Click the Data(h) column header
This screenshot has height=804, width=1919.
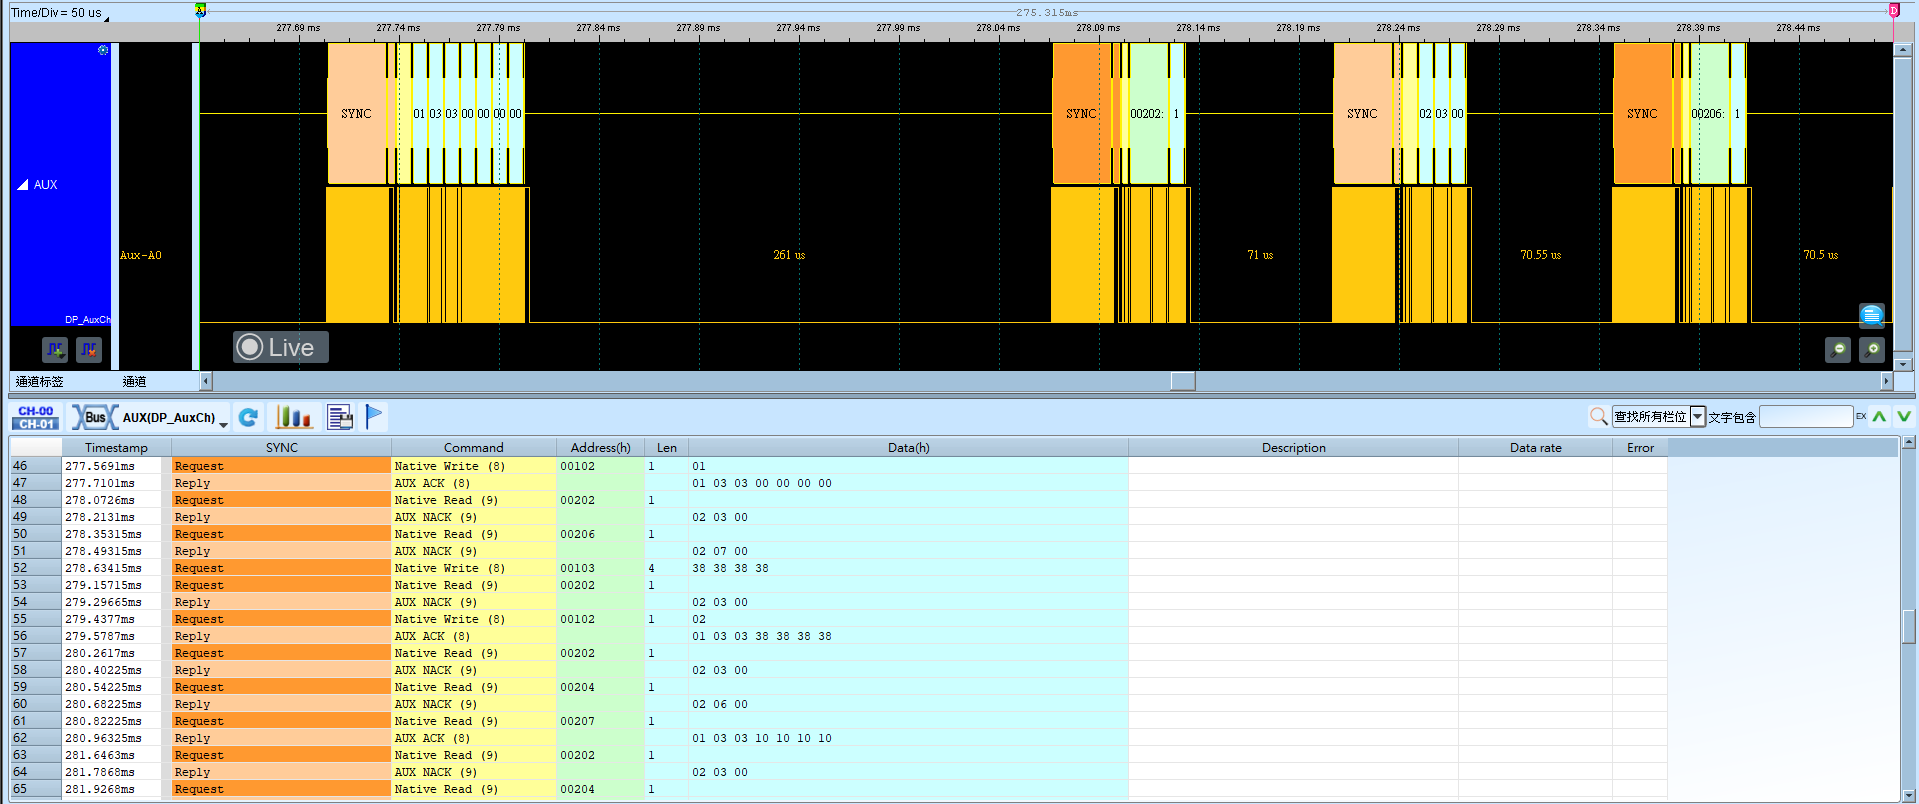(908, 447)
